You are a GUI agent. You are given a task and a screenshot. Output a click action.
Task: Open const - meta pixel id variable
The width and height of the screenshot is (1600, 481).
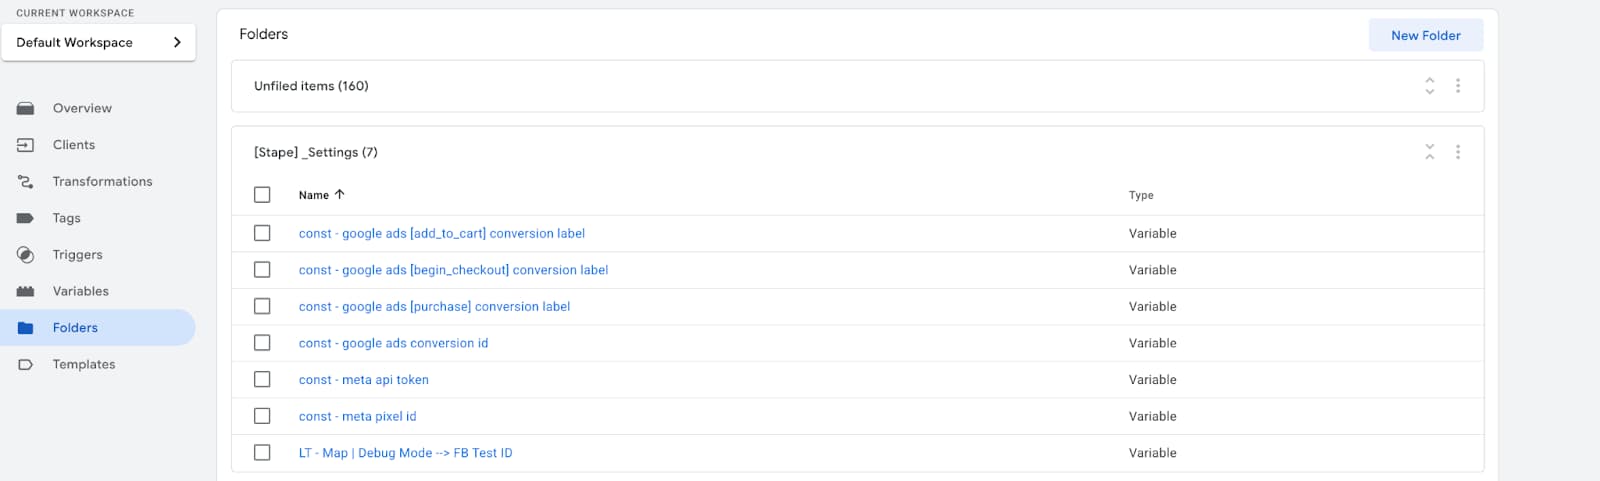357,416
